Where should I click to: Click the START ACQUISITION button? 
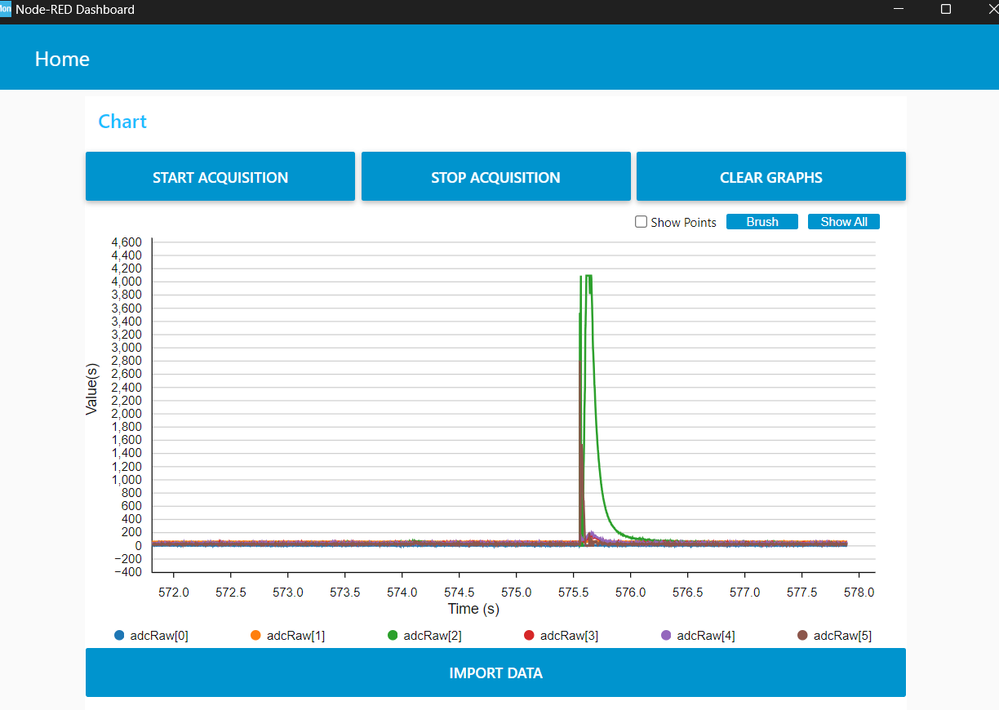(x=220, y=177)
